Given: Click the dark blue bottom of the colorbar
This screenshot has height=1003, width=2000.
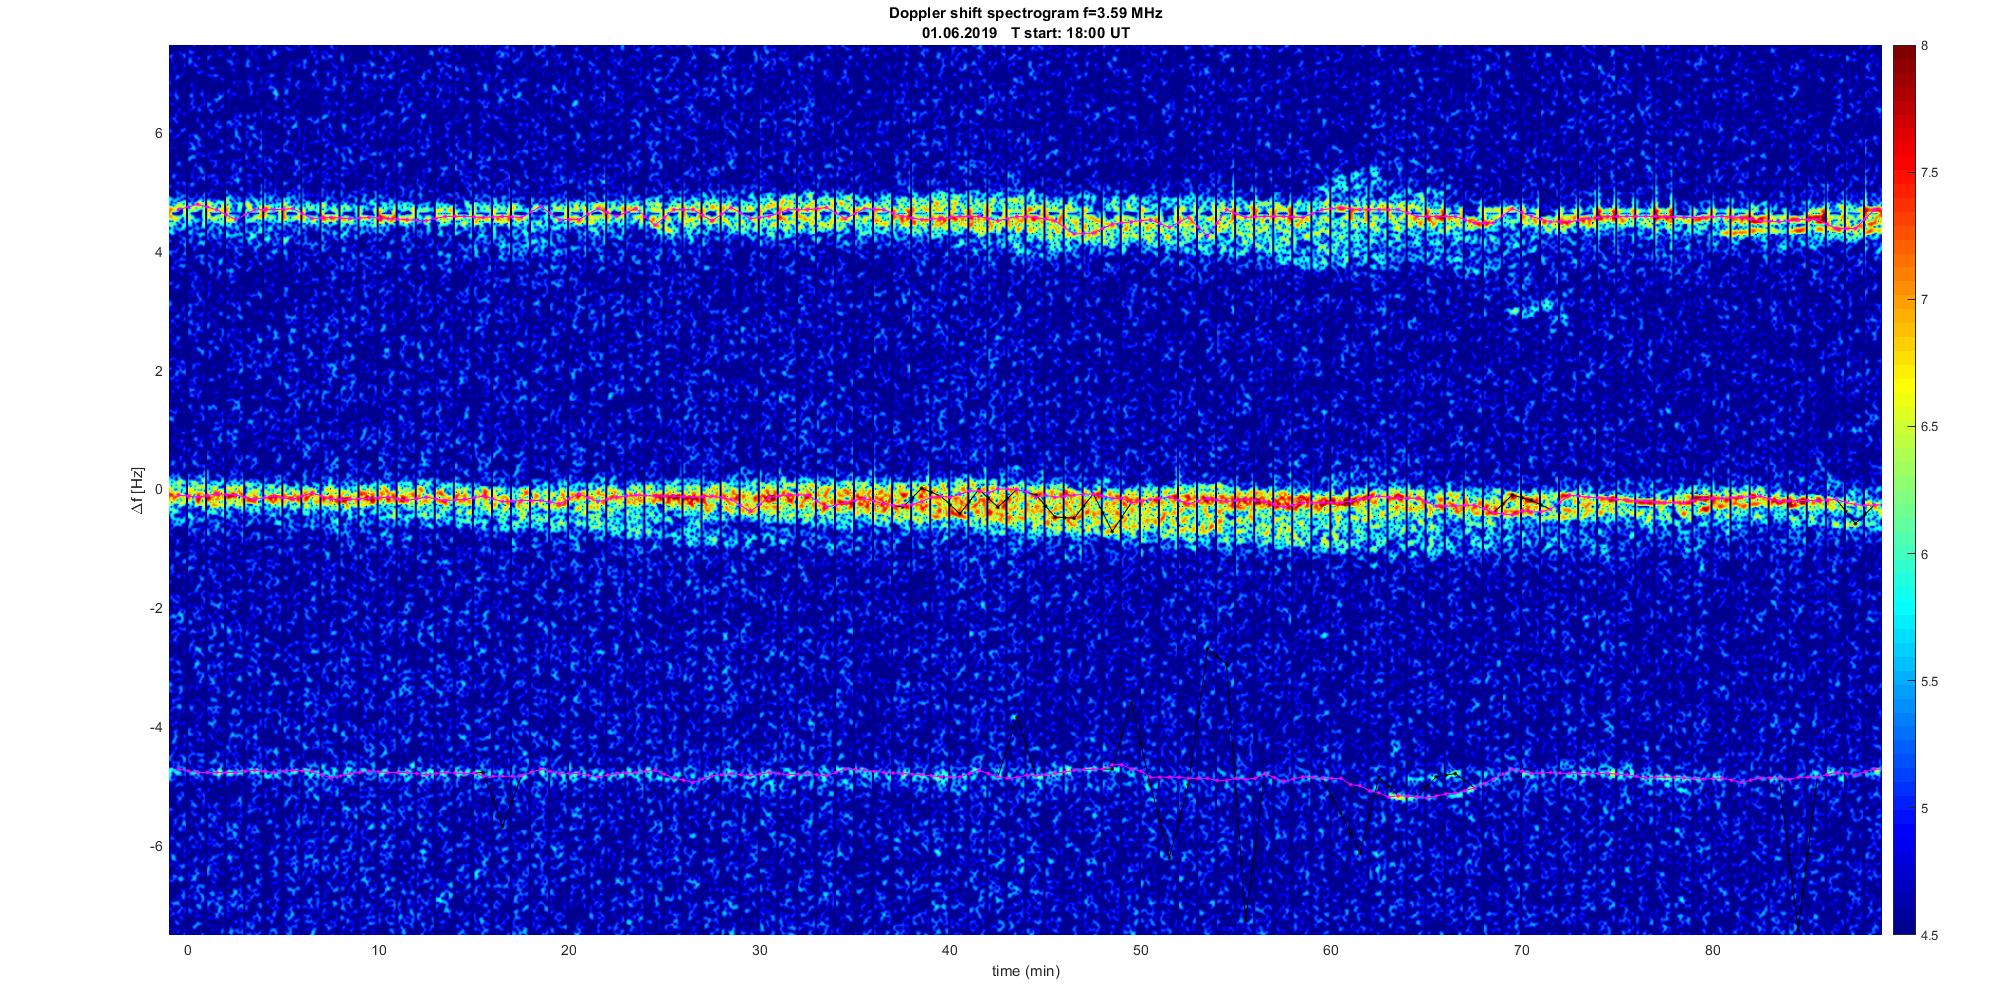Looking at the screenshot, I should point(1903,920).
